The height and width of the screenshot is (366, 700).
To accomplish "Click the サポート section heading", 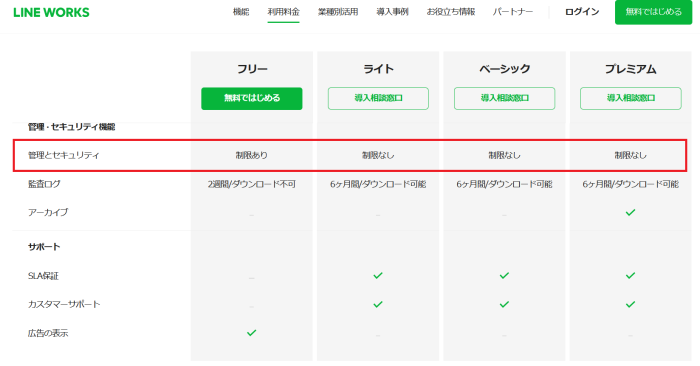I will click(44, 247).
